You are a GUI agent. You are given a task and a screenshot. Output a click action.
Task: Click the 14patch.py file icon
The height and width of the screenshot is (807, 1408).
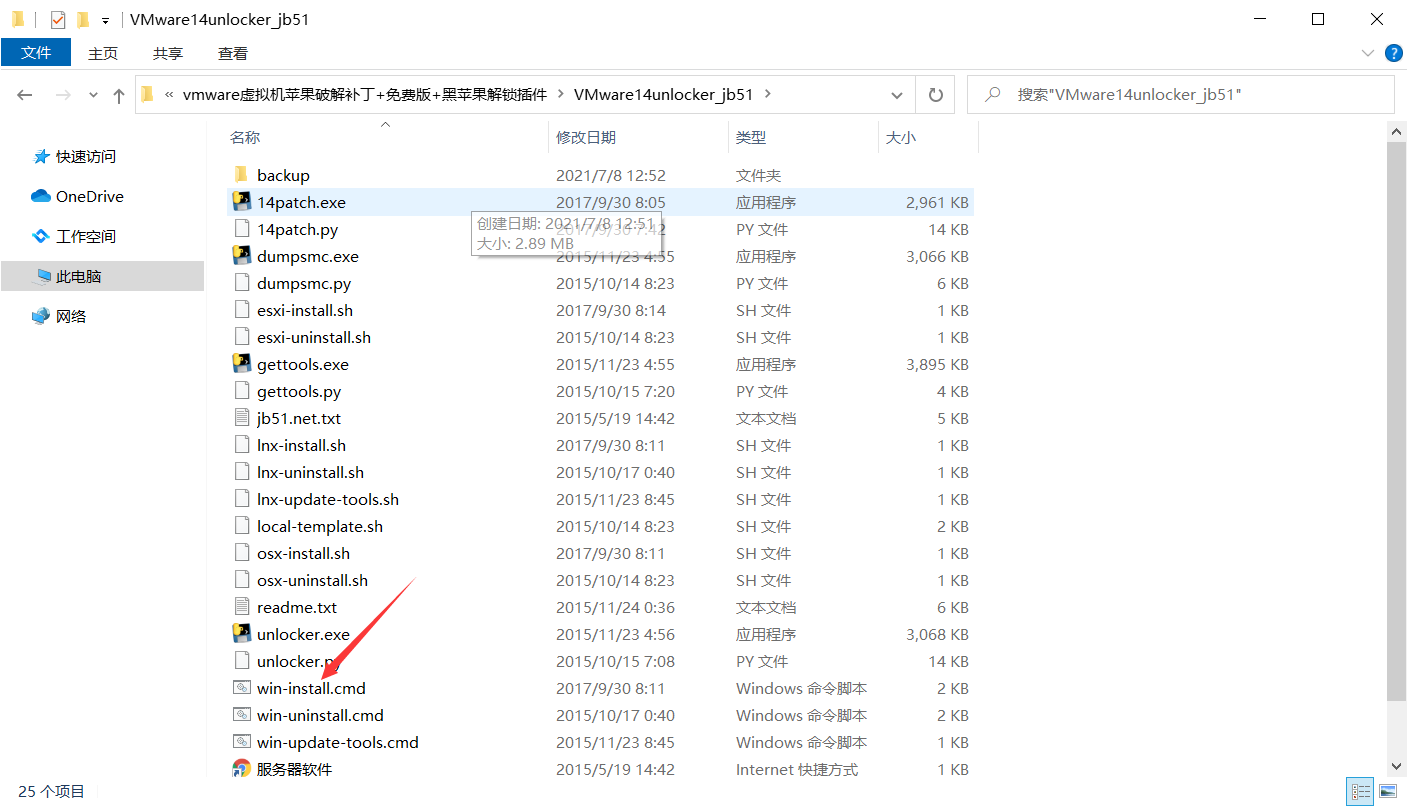pos(241,229)
